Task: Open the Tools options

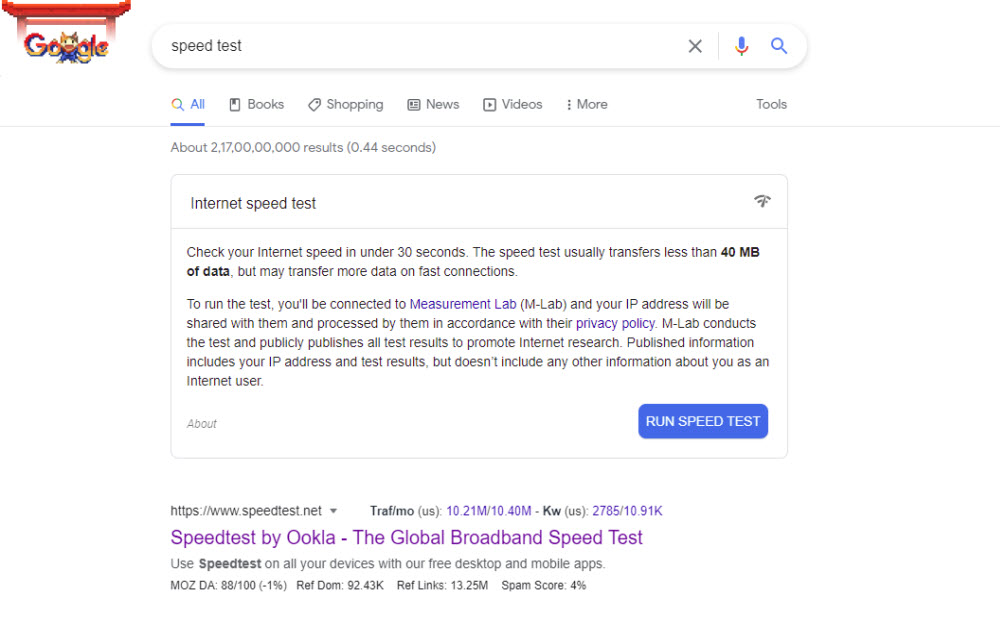Action: coord(771,104)
